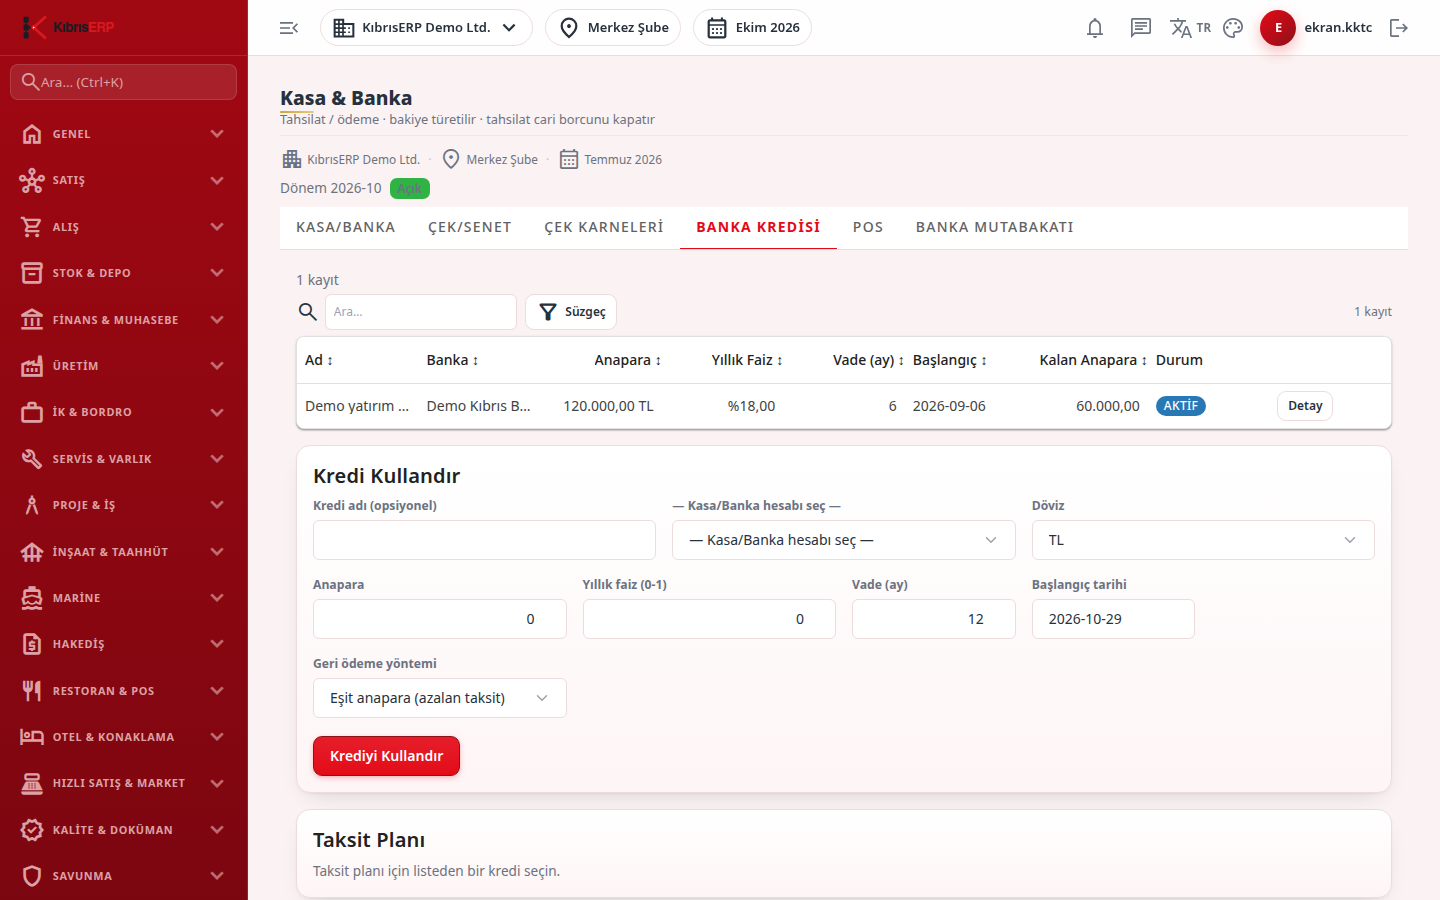The image size is (1440, 900).
Task: Sort table by Anapara column
Action: point(628,360)
